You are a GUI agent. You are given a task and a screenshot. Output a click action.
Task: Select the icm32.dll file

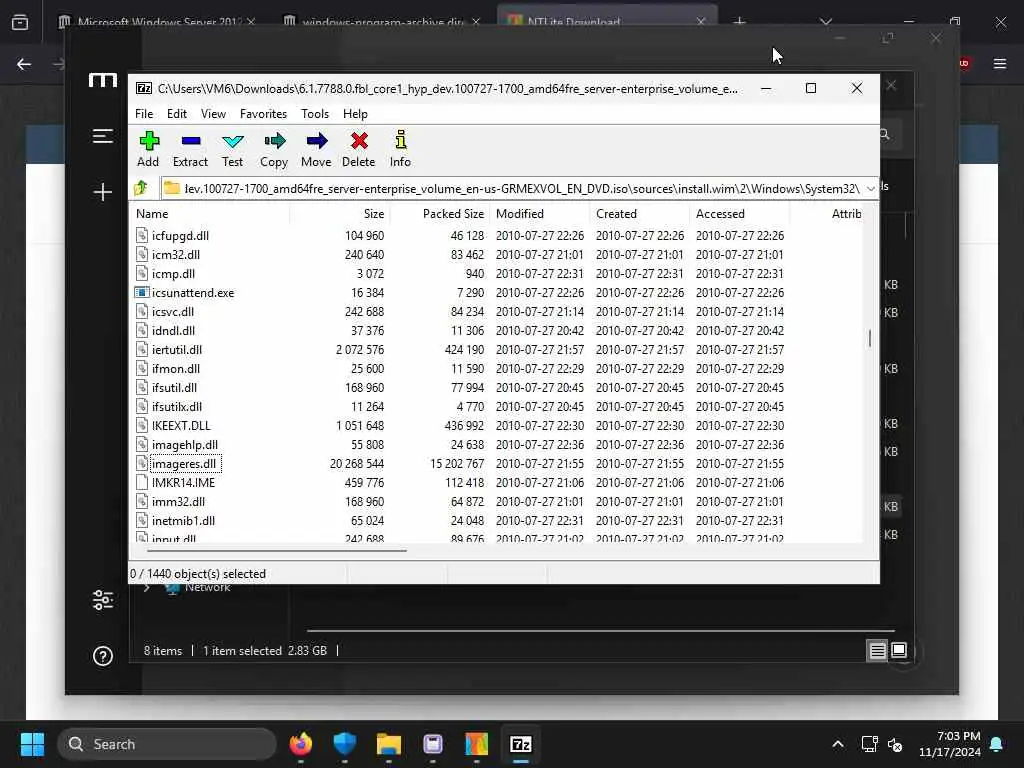click(176, 255)
